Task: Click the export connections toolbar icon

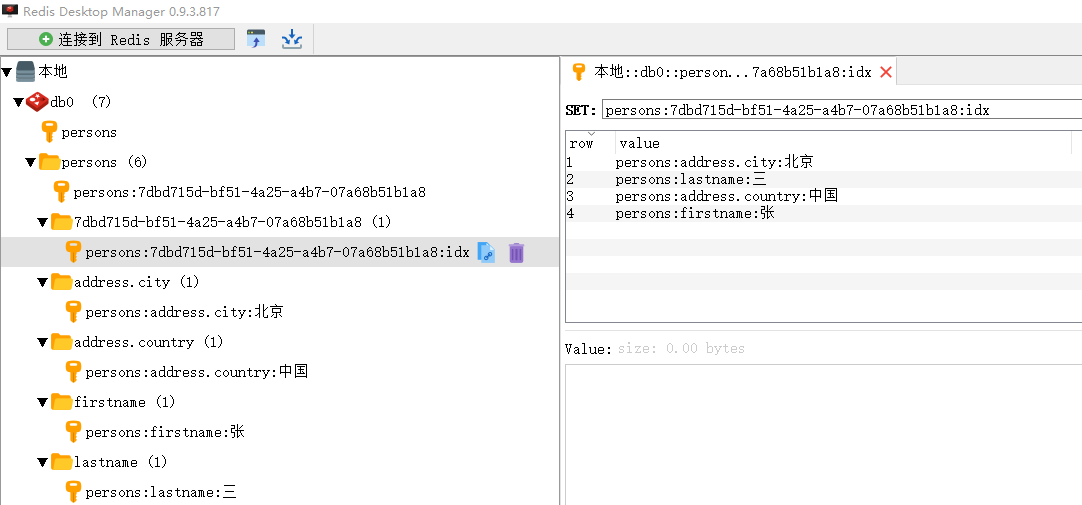Action: (291, 39)
